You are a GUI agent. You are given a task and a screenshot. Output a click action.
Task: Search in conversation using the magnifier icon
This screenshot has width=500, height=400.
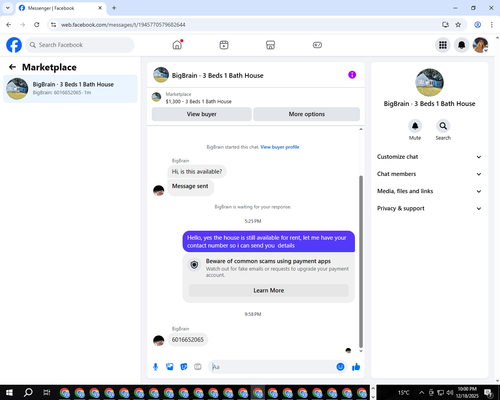[443, 126]
